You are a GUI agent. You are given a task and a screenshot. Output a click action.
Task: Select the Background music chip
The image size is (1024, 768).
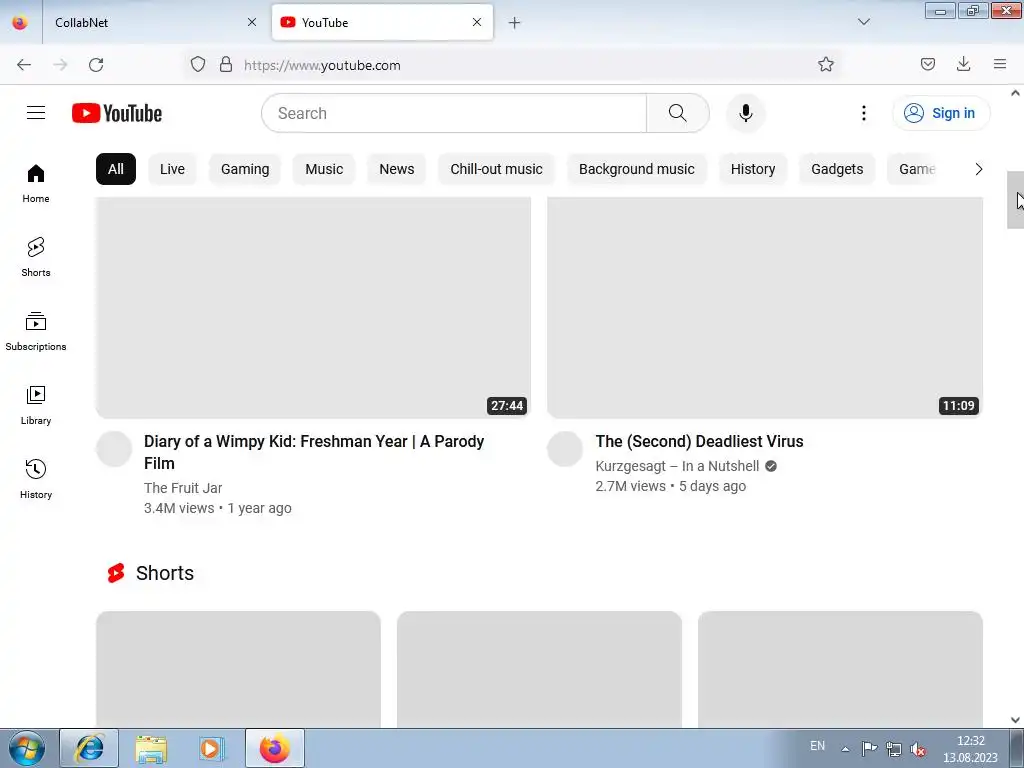tap(637, 169)
